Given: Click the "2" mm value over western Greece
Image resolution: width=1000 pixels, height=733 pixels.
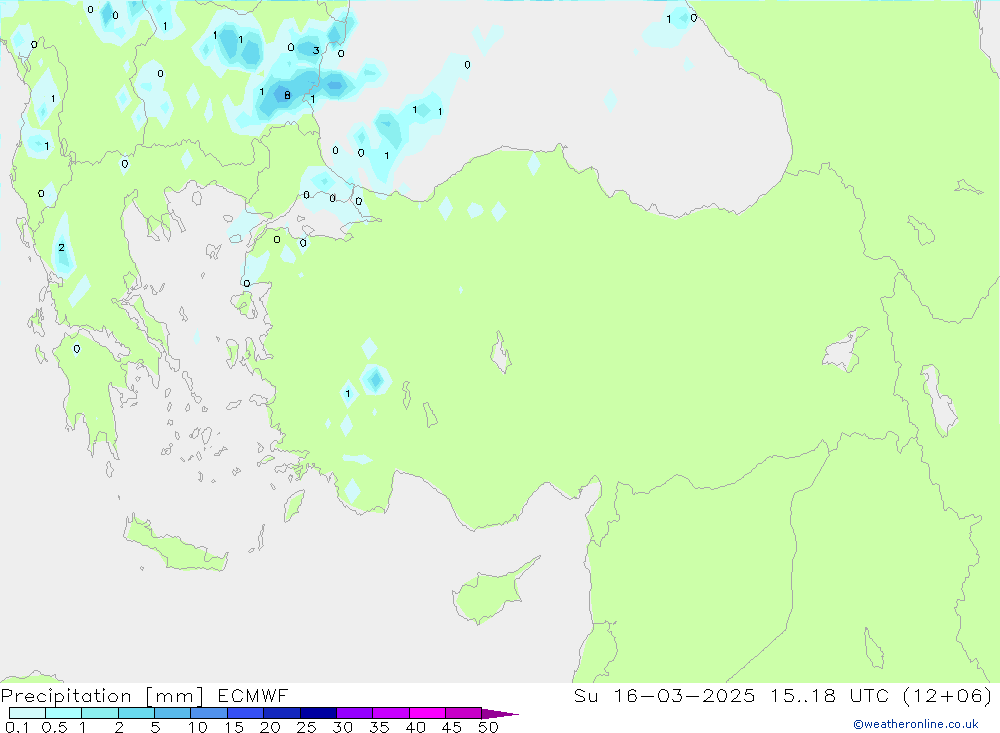Looking at the screenshot, I should pos(61,248).
